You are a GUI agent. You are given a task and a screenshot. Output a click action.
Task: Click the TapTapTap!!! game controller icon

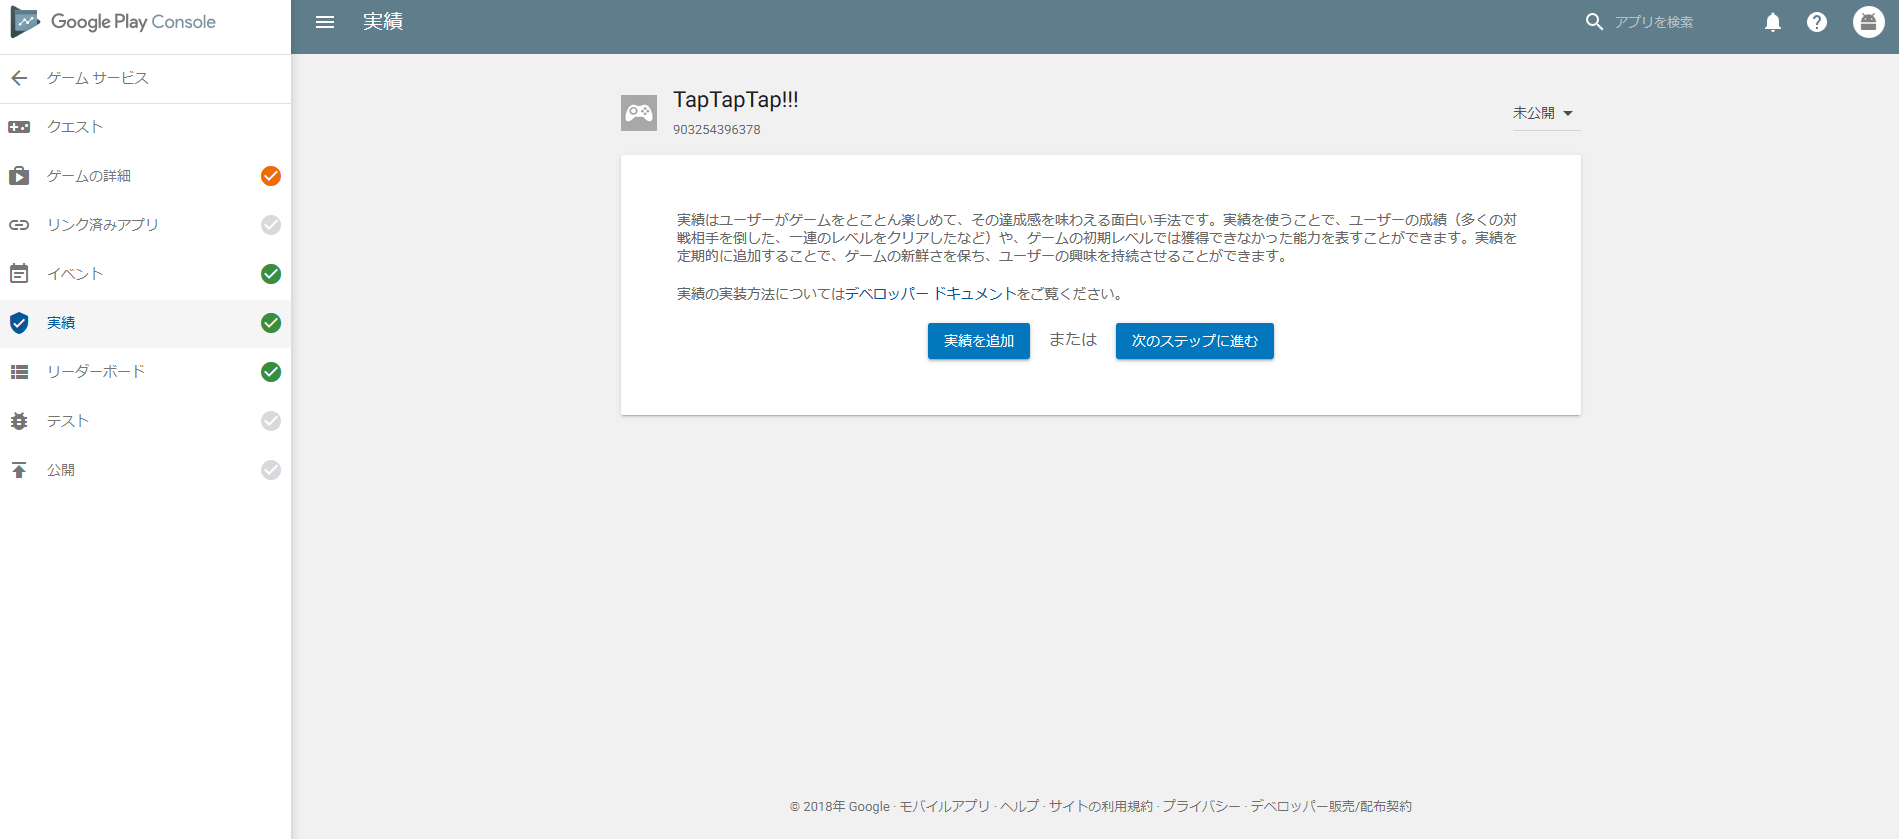pyautogui.click(x=639, y=113)
